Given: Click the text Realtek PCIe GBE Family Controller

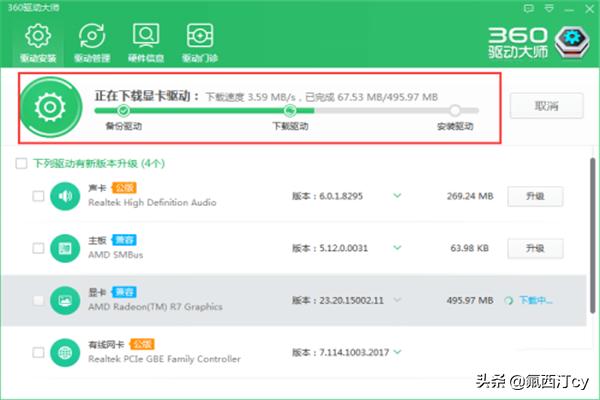Looking at the screenshot, I should coord(164,359).
